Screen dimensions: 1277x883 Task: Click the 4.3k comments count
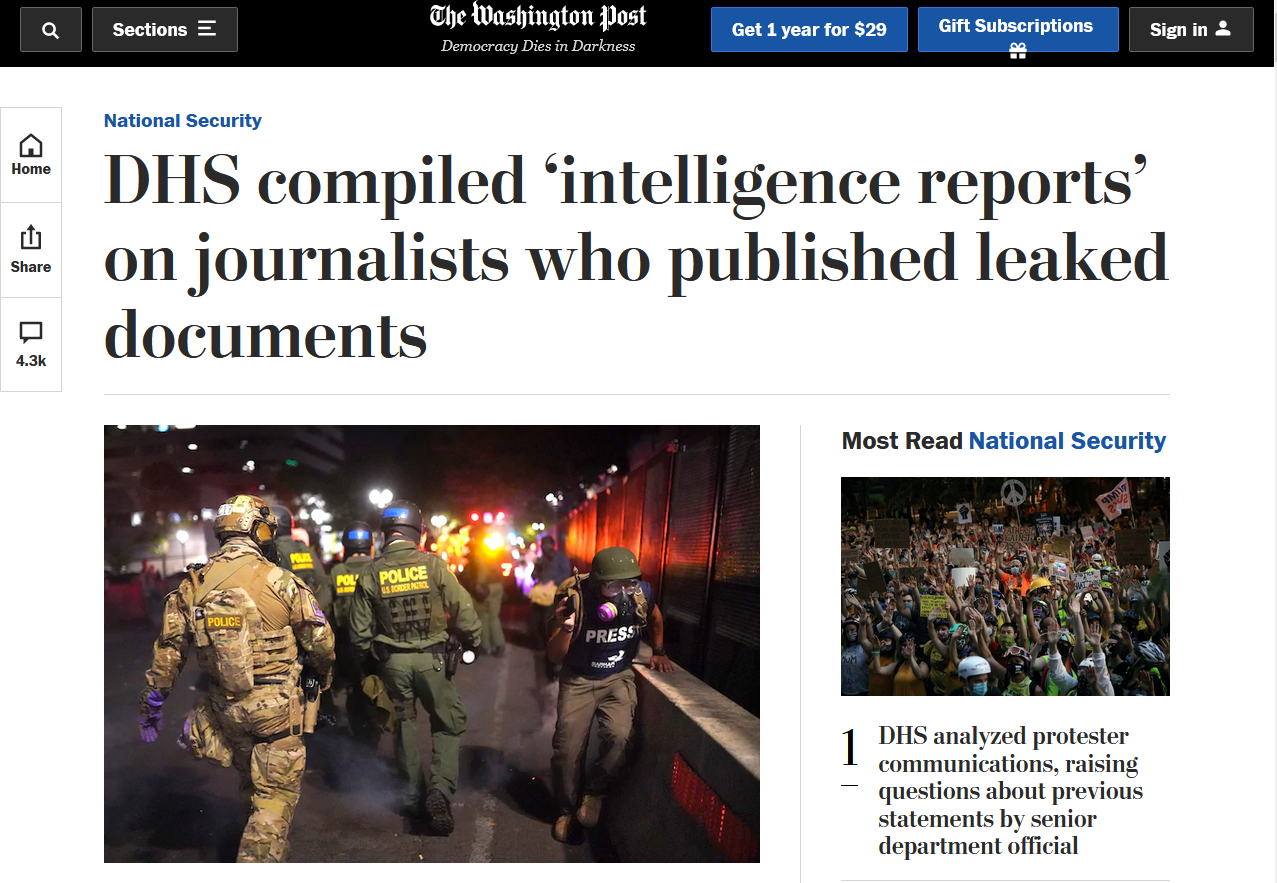coord(31,361)
